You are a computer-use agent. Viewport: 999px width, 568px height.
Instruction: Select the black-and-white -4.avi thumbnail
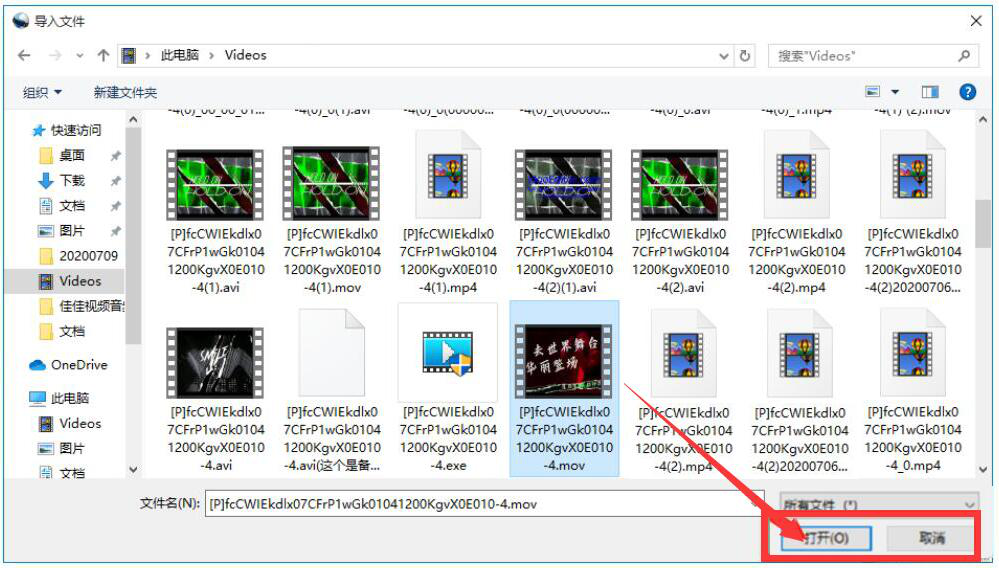click(215, 362)
